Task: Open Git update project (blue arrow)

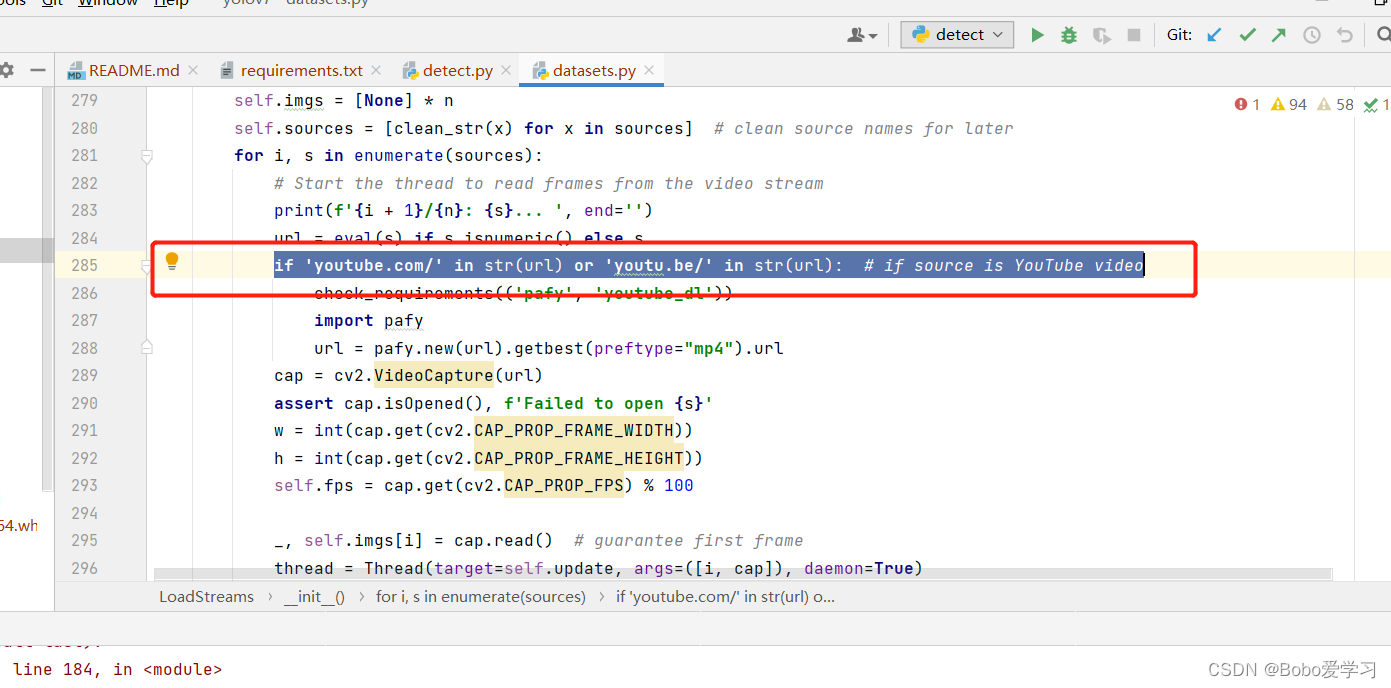Action: click(1213, 34)
